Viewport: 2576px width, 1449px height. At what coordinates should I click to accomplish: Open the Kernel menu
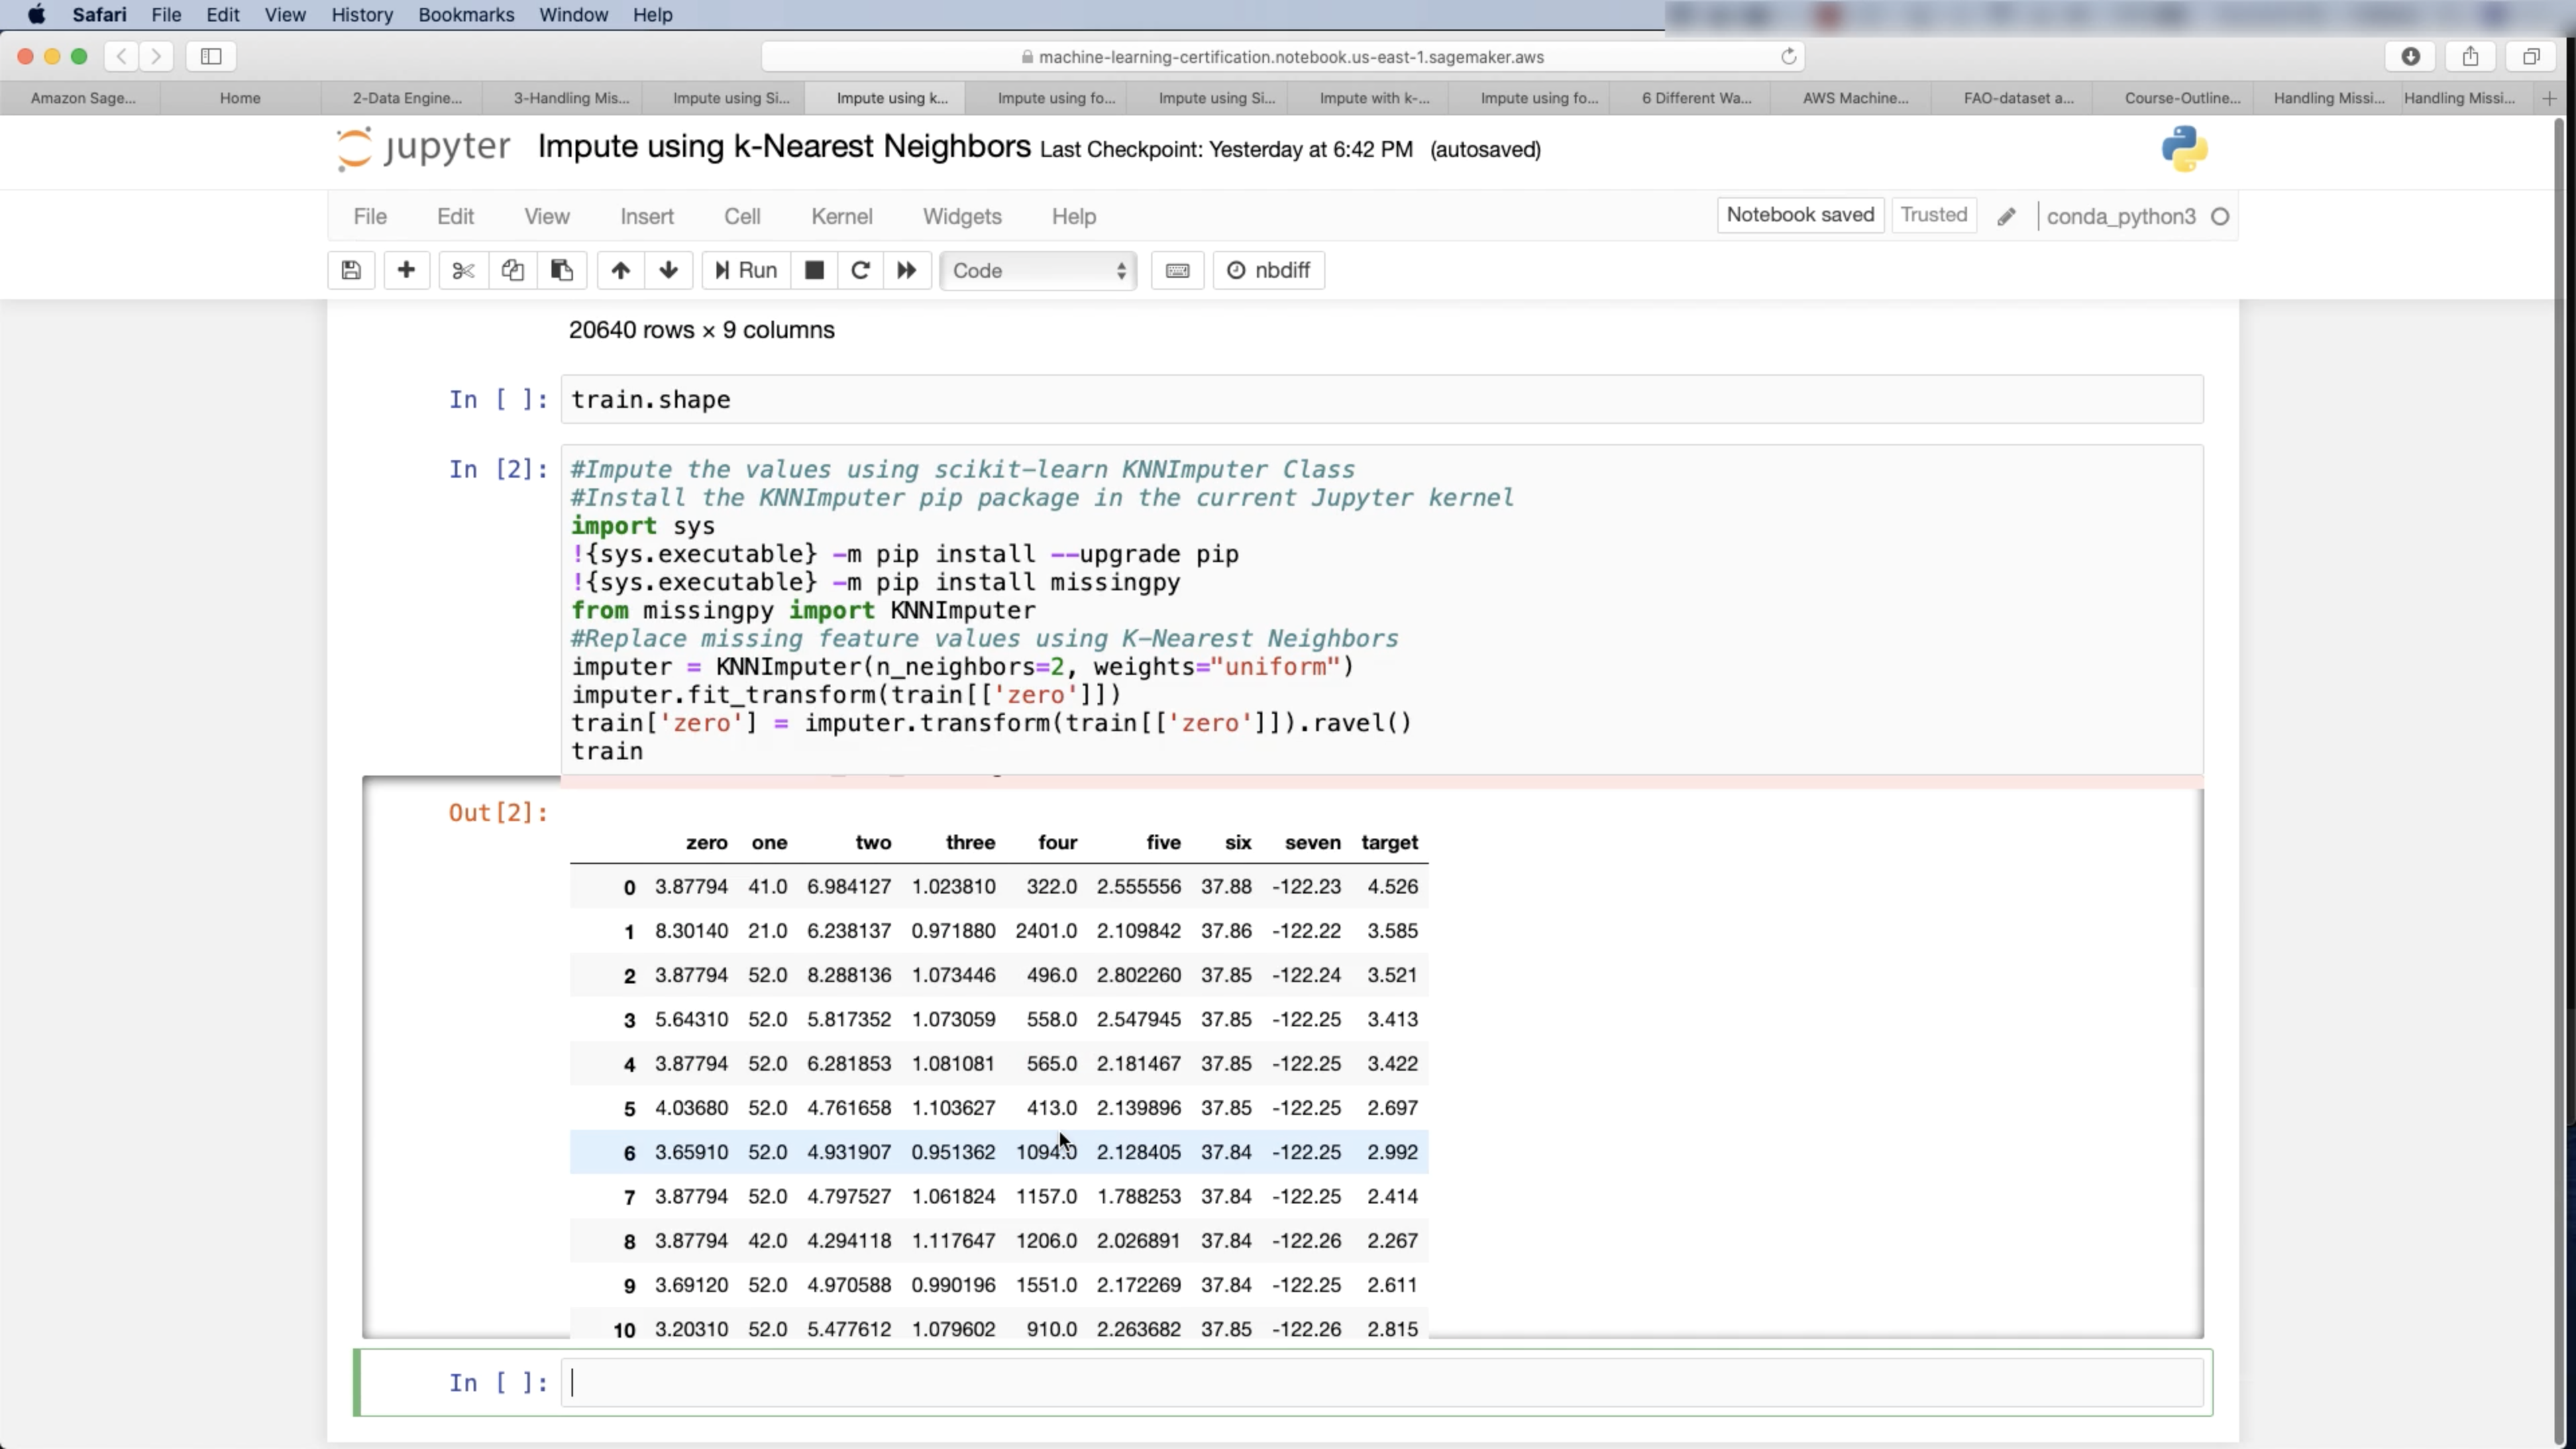pos(841,216)
